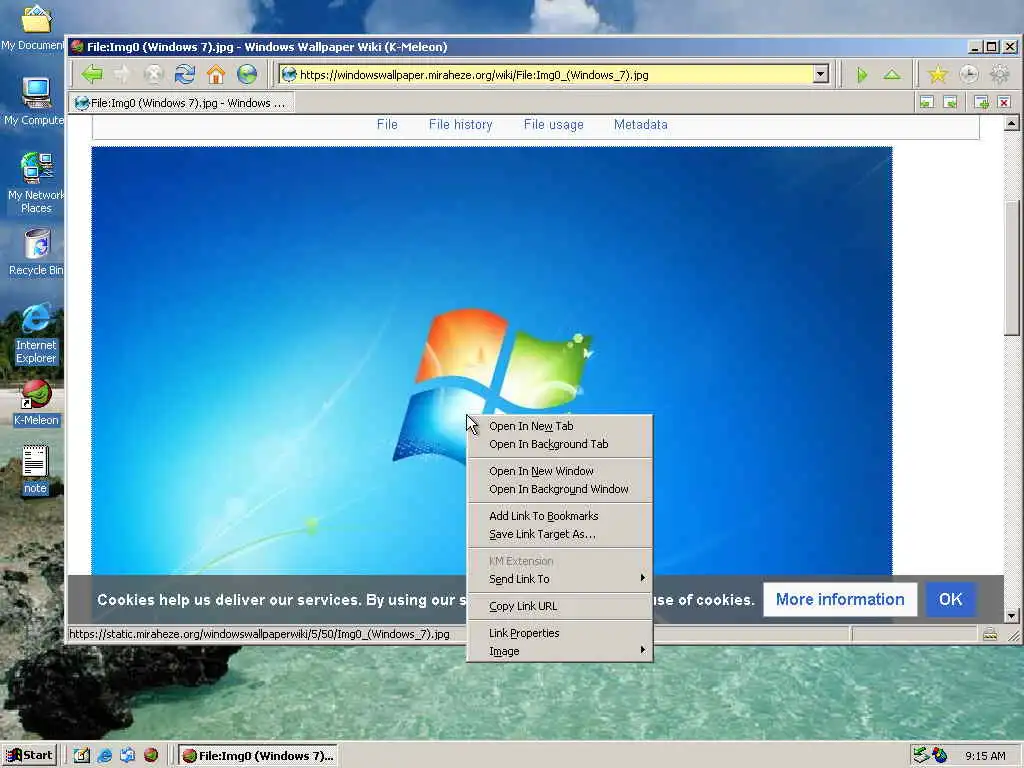This screenshot has width=1024, height=768.
Task: Jump to Metadata link
Action: pyautogui.click(x=641, y=125)
